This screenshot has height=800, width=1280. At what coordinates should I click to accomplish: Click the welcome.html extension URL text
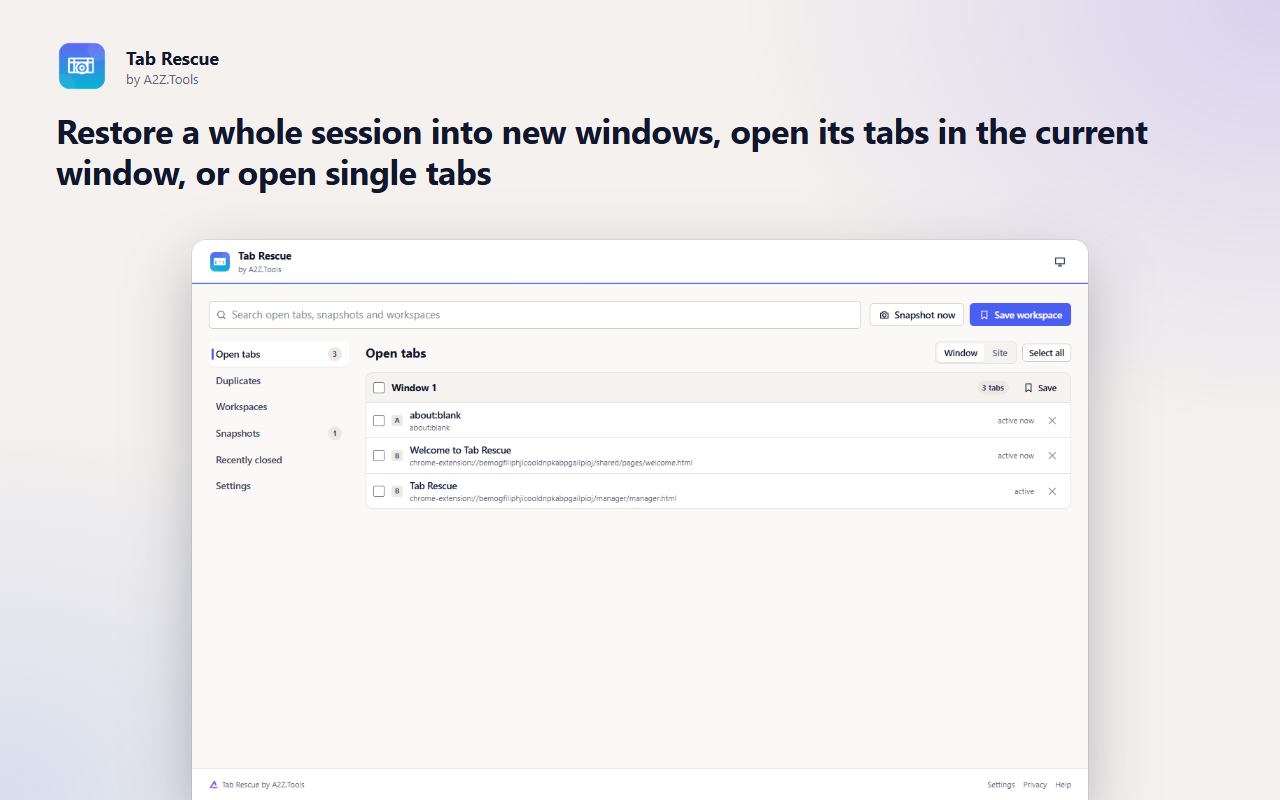point(551,463)
